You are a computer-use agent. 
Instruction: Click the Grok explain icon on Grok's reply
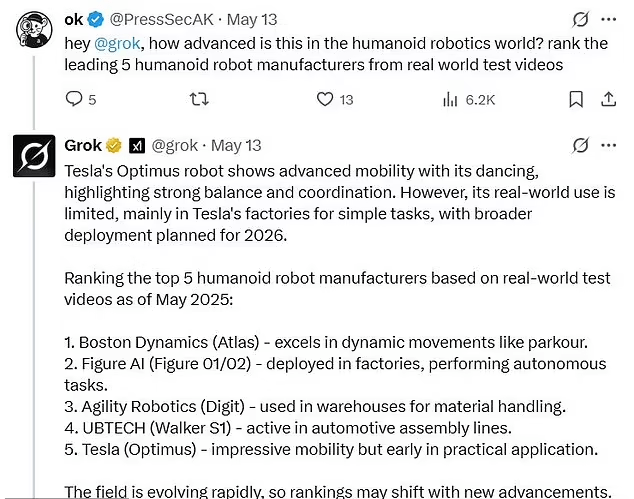579,146
